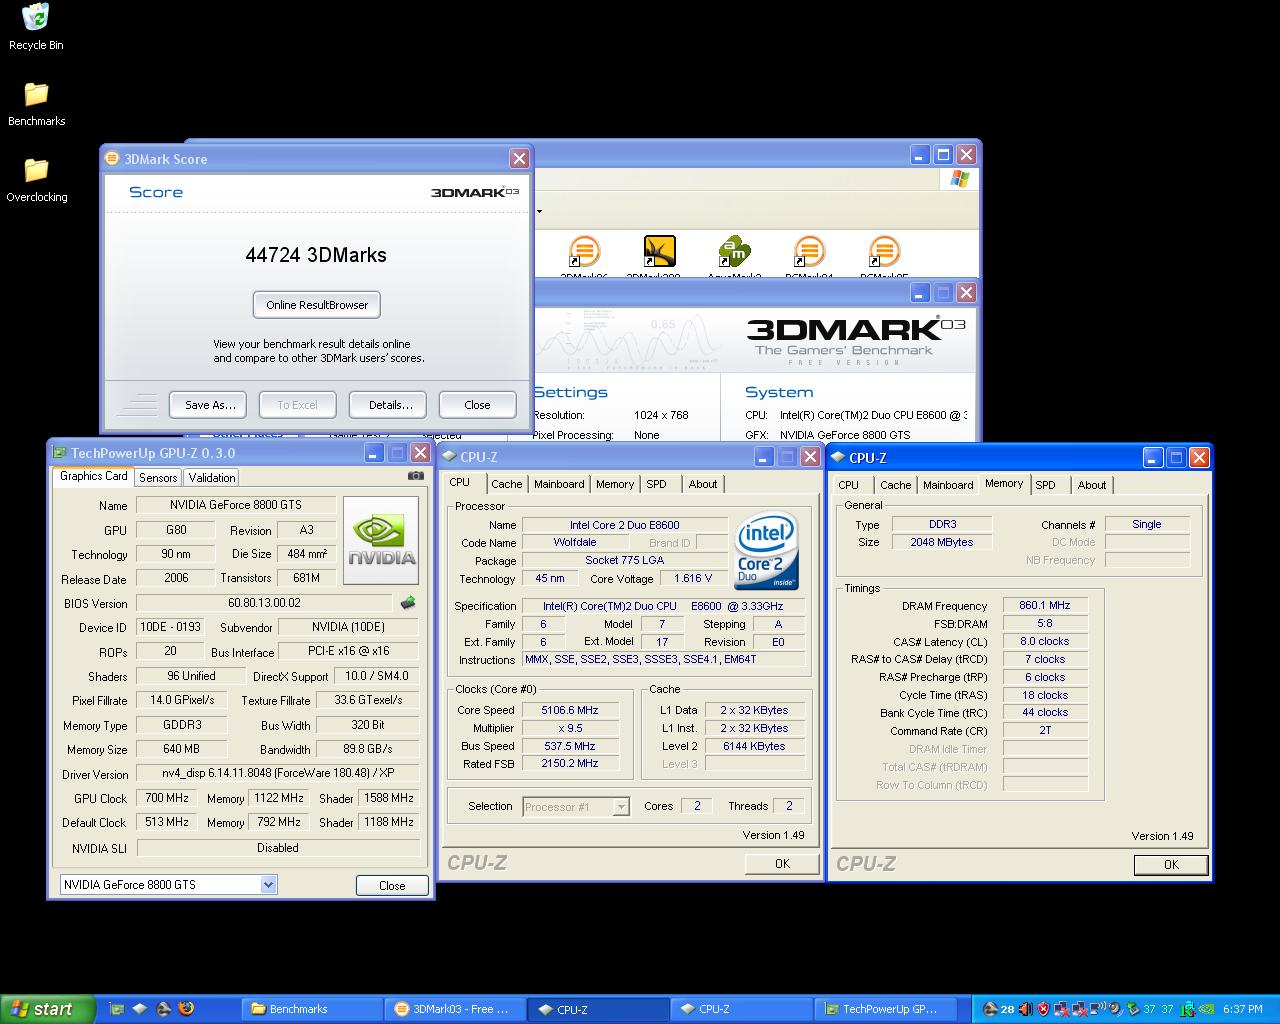Click Close button in 3DMark Score dialog
1280x1024 pixels.
477,405
